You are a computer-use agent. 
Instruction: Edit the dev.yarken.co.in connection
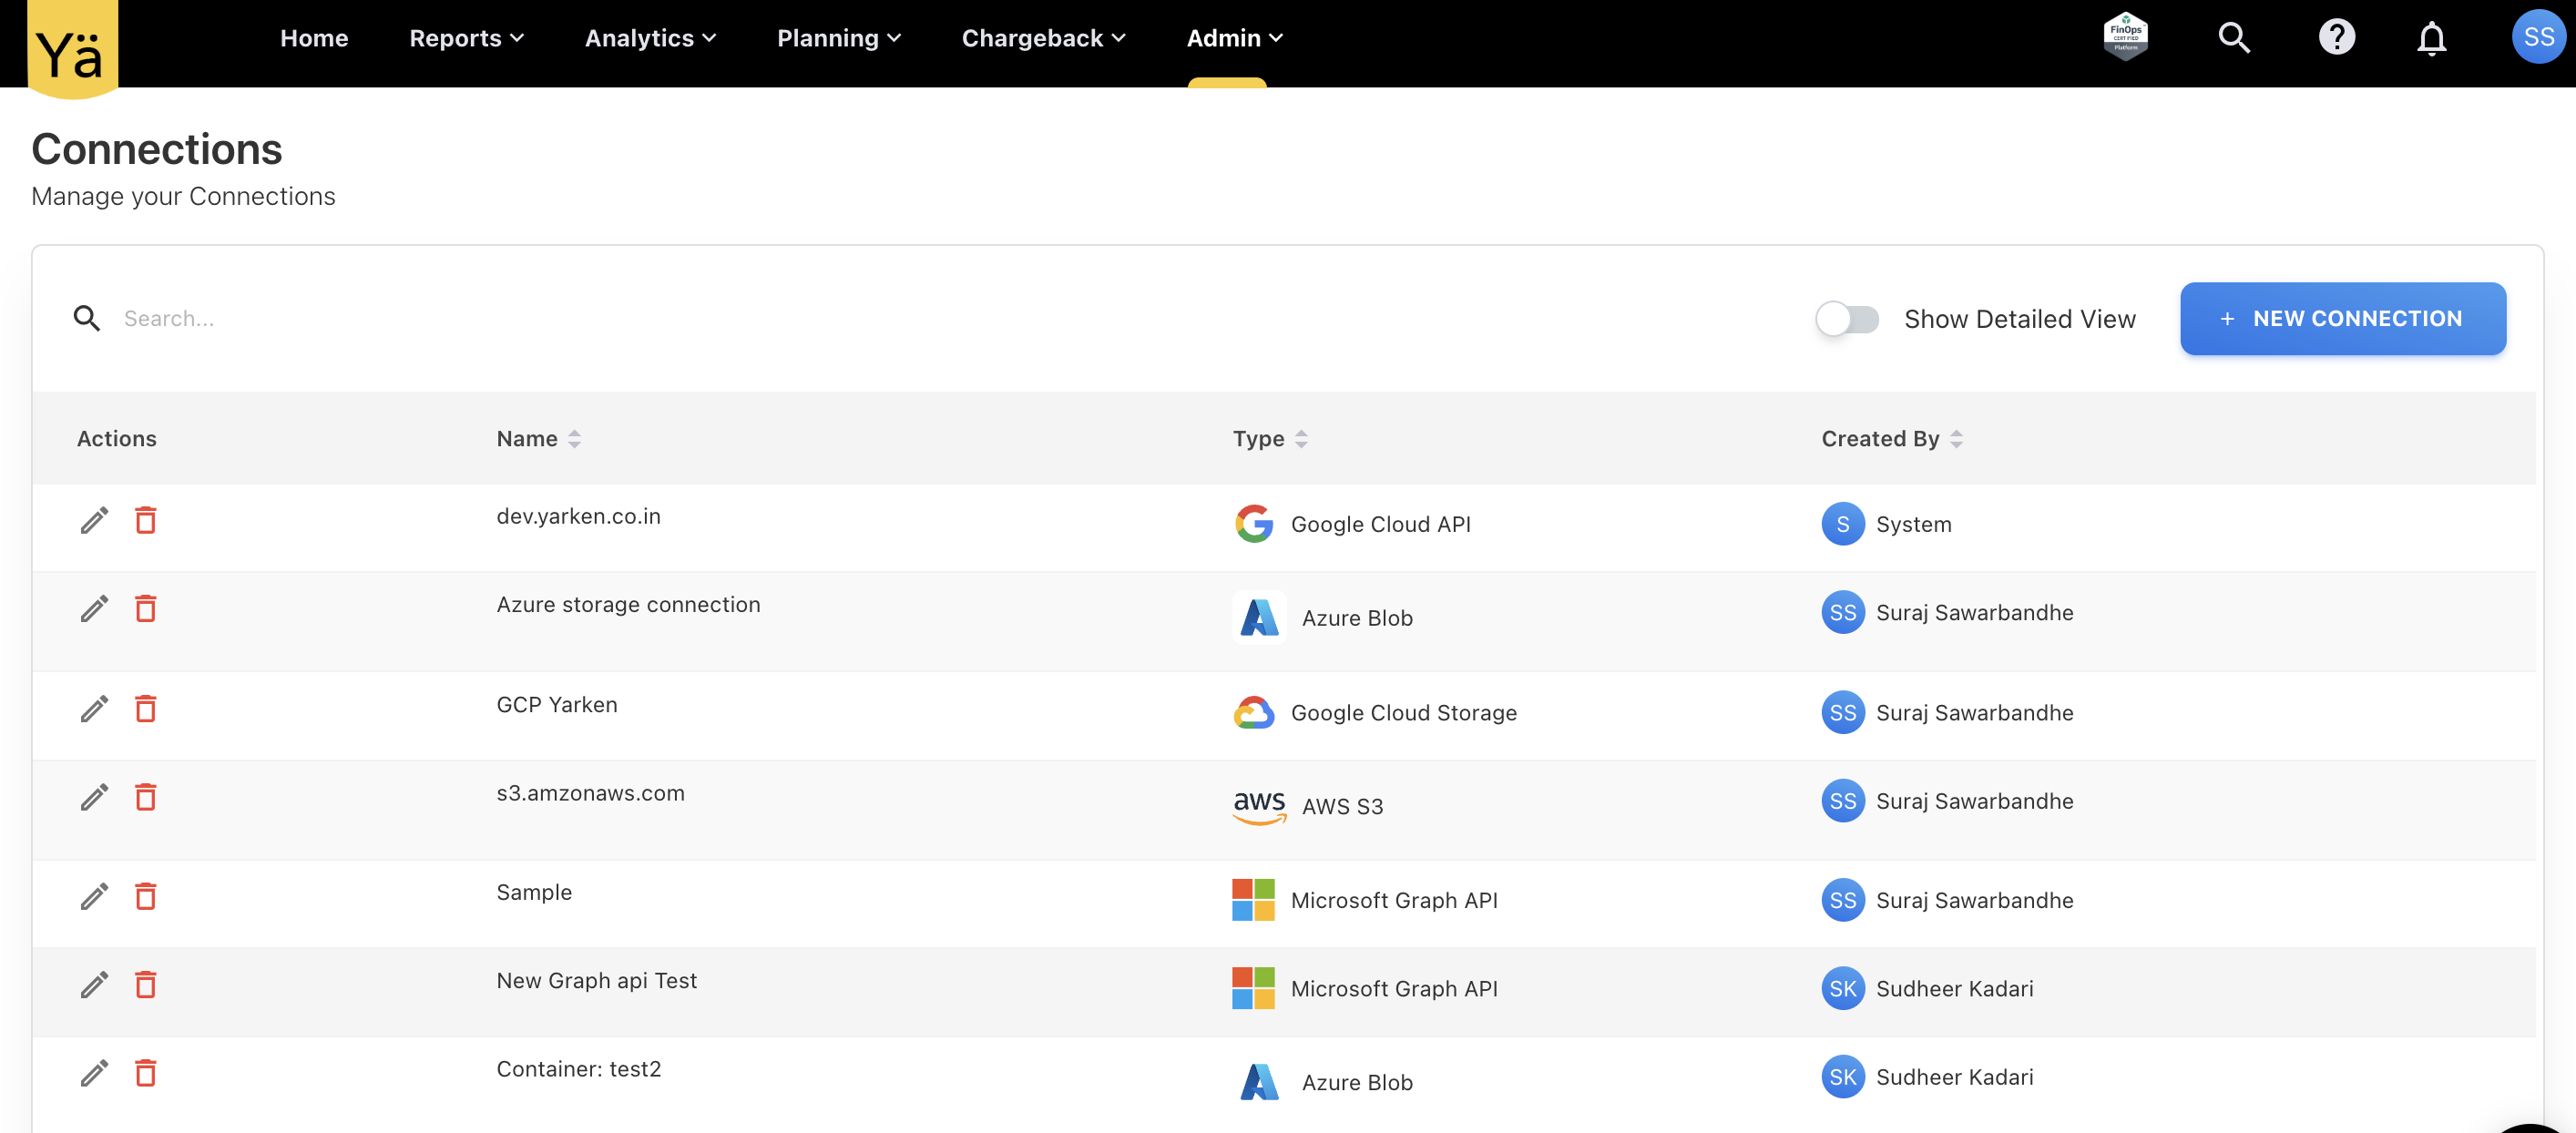click(x=94, y=520)
